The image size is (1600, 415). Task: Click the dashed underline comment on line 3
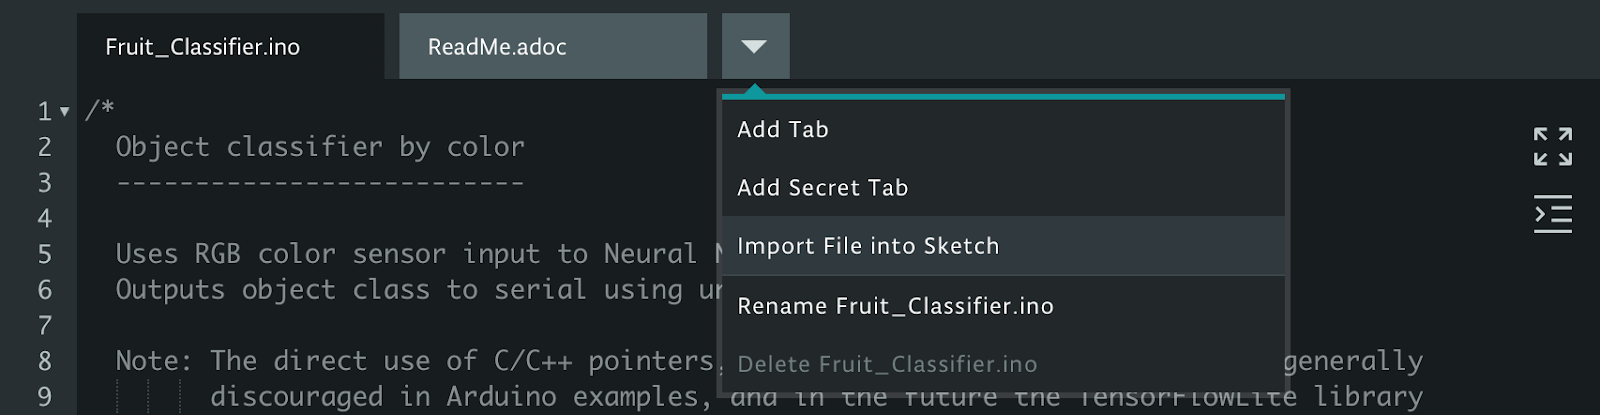tap(320, 183)
